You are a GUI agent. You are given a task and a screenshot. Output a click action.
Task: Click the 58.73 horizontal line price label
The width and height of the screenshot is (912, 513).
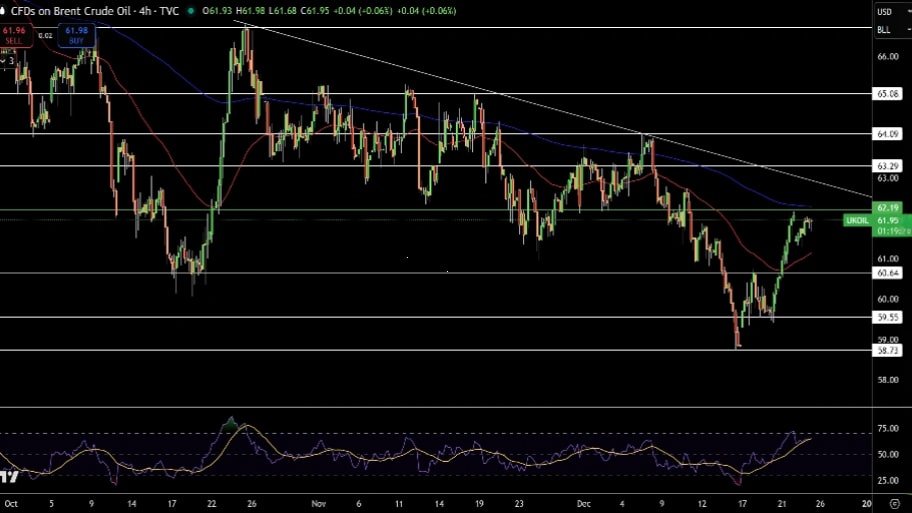coord(888,350)
